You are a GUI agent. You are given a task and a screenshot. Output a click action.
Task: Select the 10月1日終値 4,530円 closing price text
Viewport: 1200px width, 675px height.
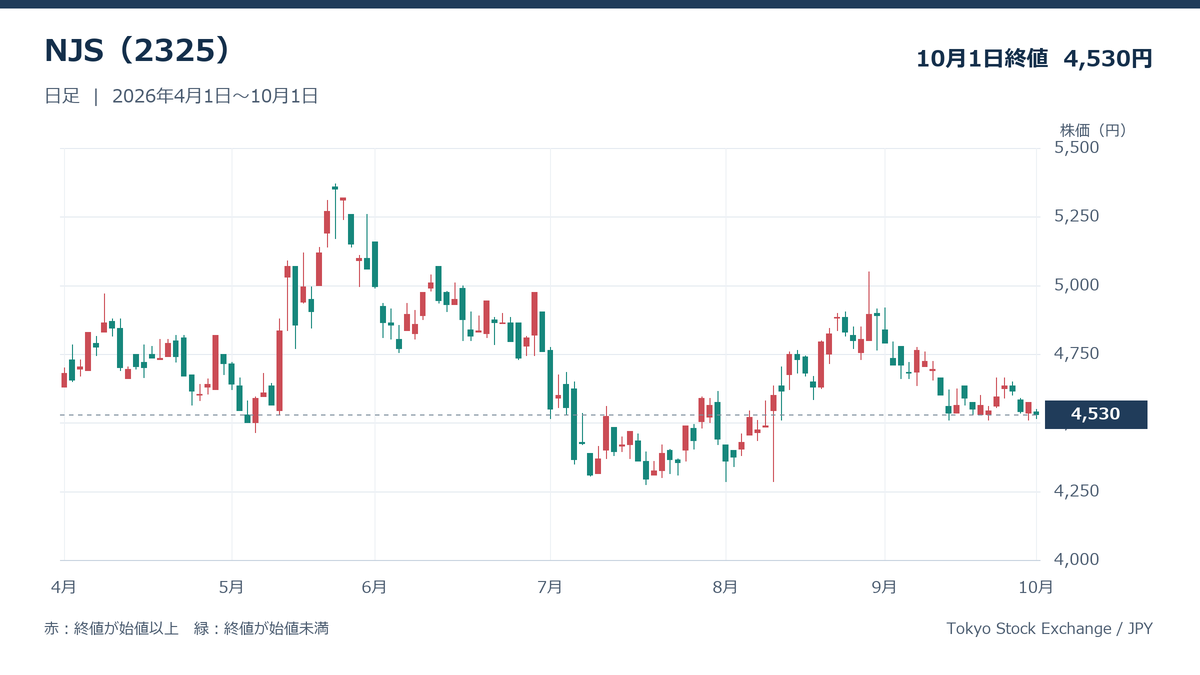tap(1034, 59)
